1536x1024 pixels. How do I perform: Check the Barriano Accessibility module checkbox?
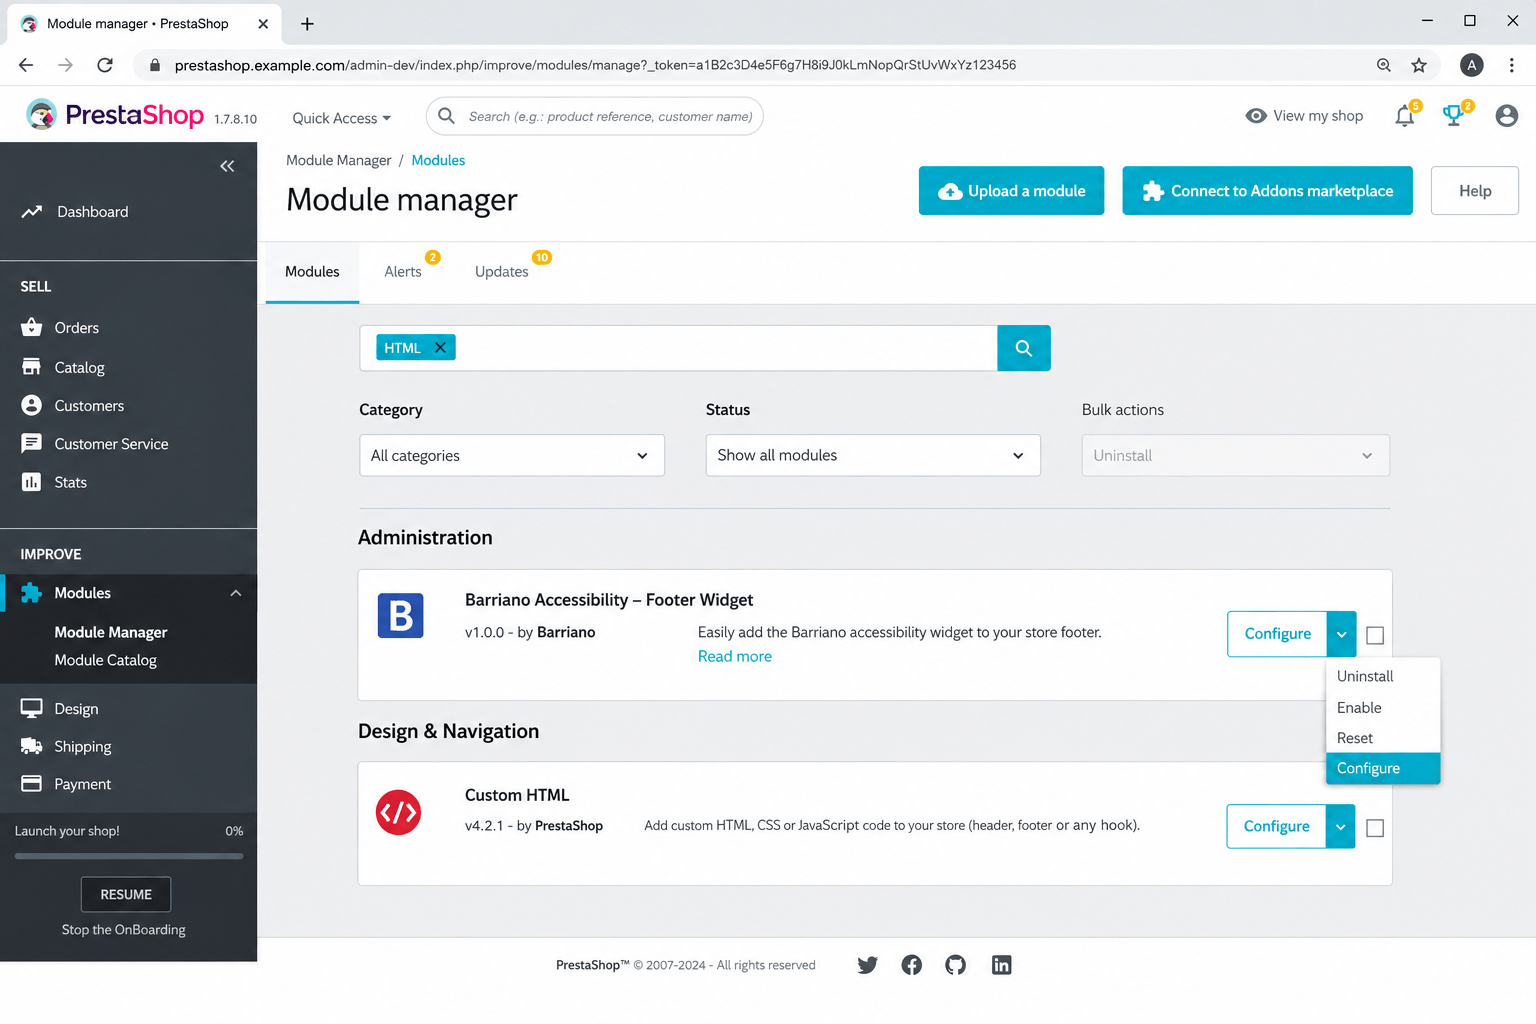(x=1375, y=635)
